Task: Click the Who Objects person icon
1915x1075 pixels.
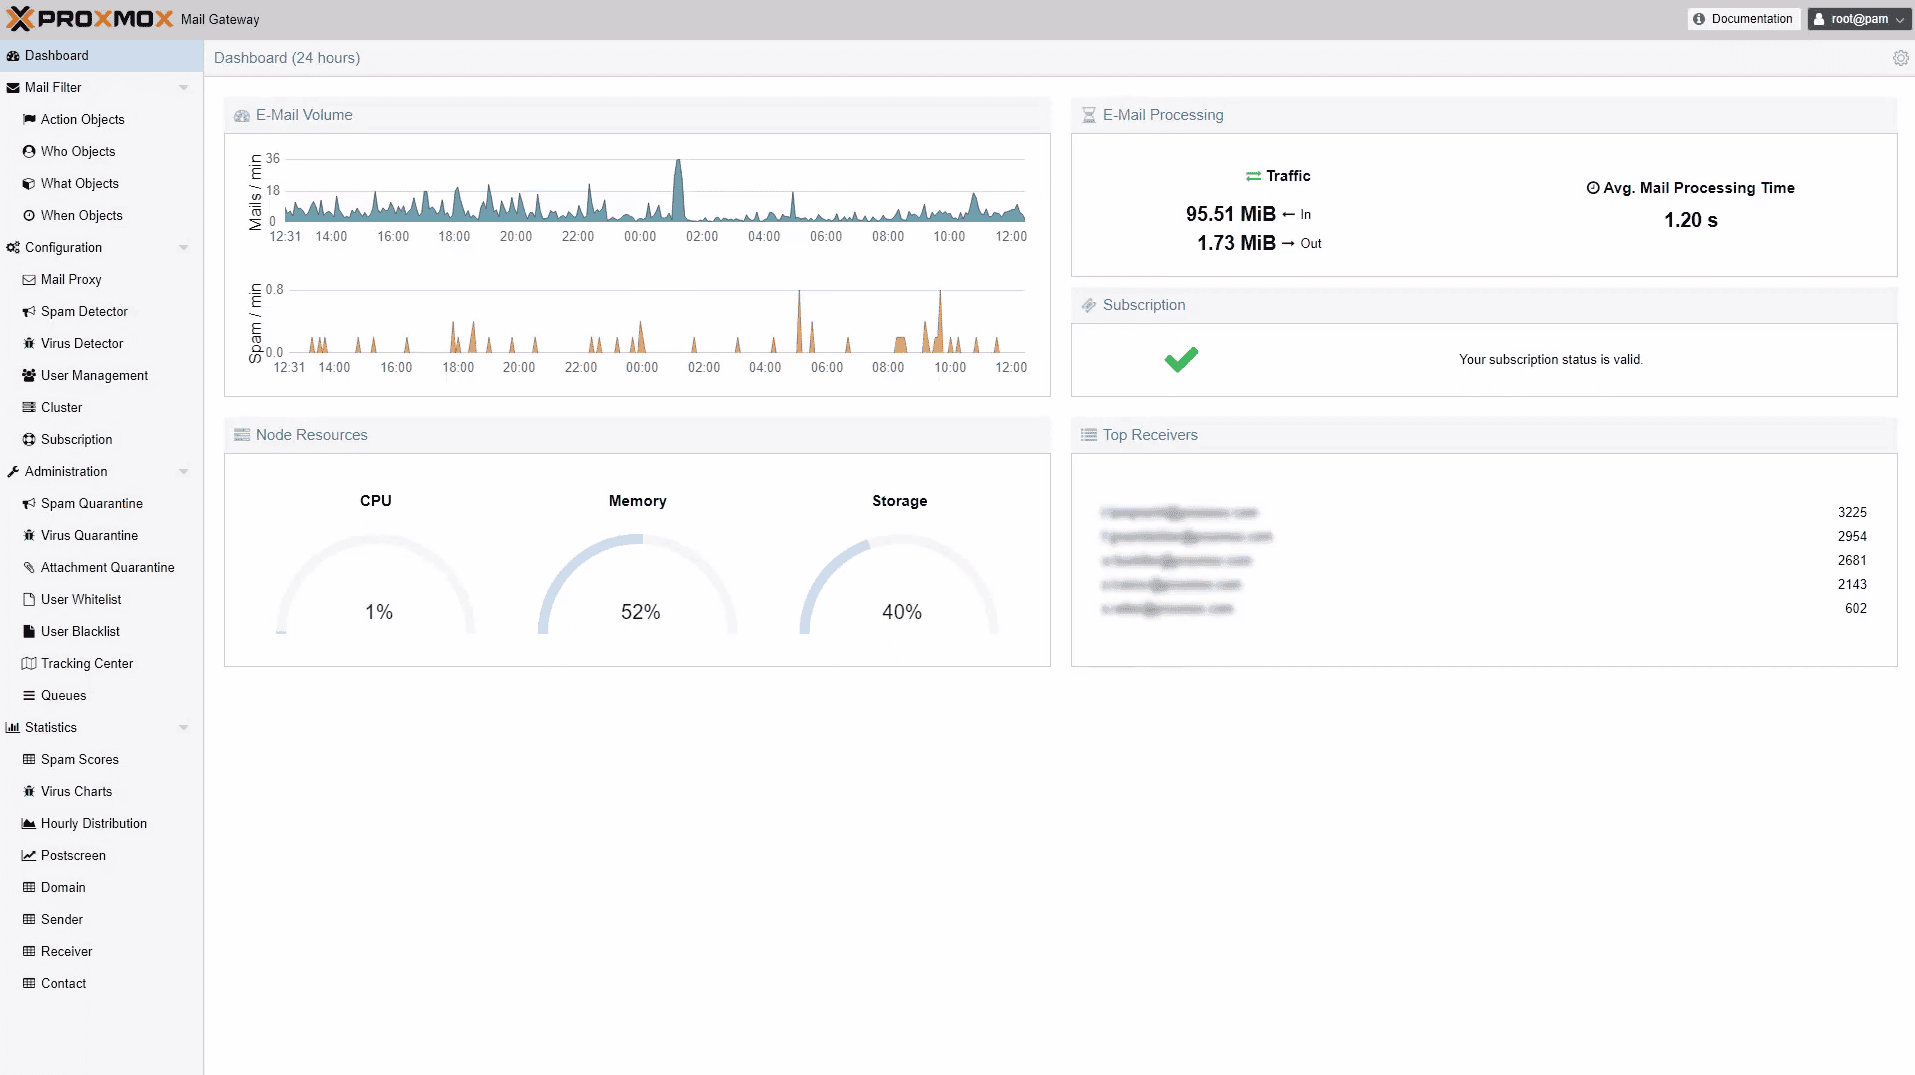Action: [29, 151]
